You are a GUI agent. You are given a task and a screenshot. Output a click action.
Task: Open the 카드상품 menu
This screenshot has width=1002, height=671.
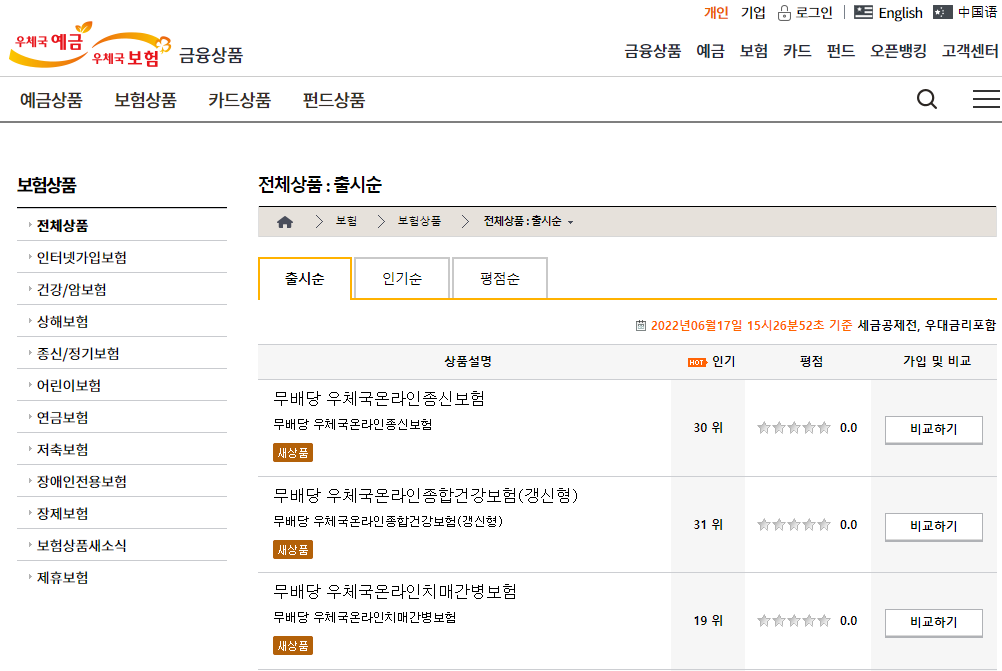pyautogui.click(x=240, y=100)
